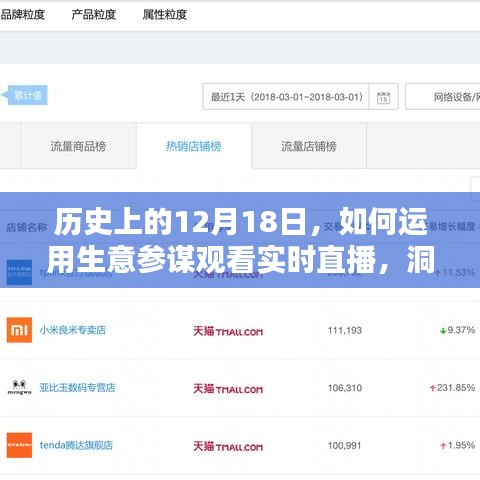
Task: Click the 9.37% decrease growth value
Action: point(458,330)
